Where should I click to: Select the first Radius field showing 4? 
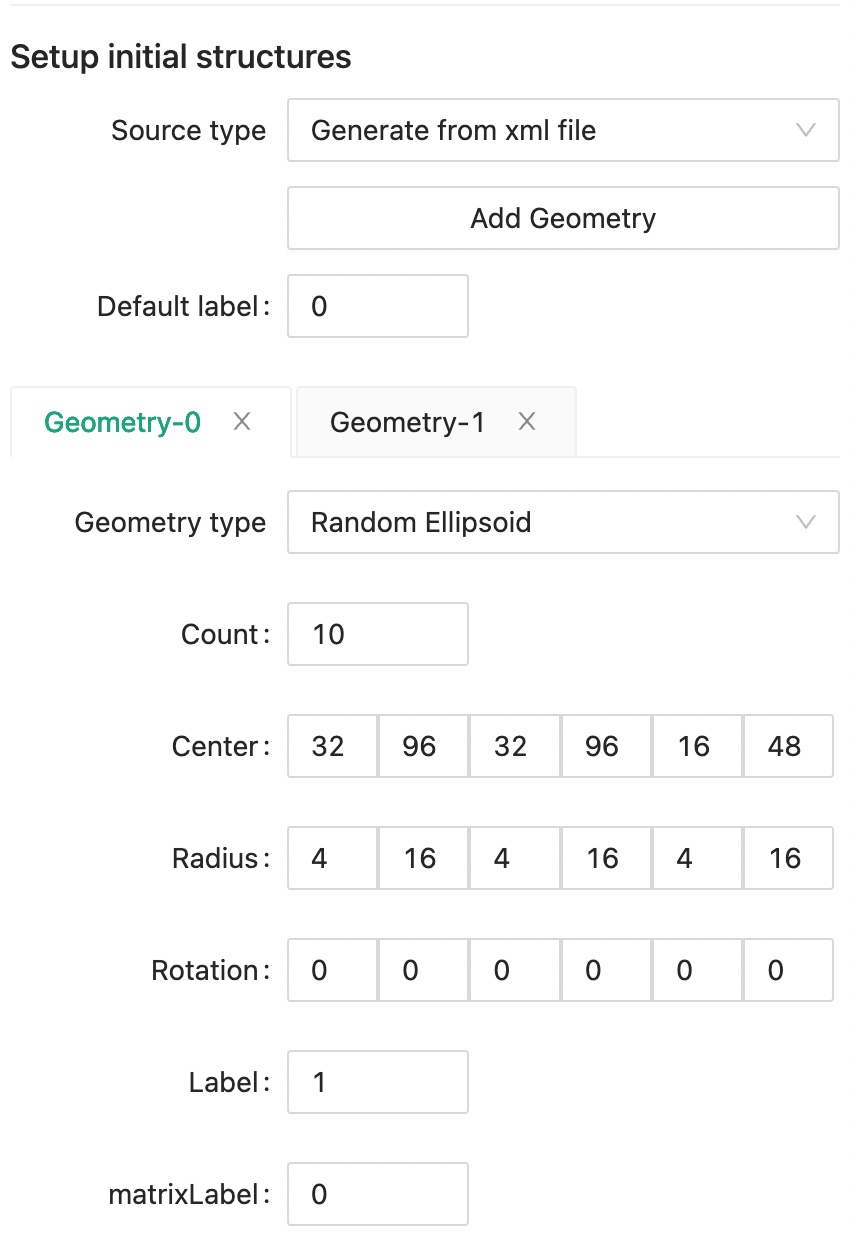point(332,858)
